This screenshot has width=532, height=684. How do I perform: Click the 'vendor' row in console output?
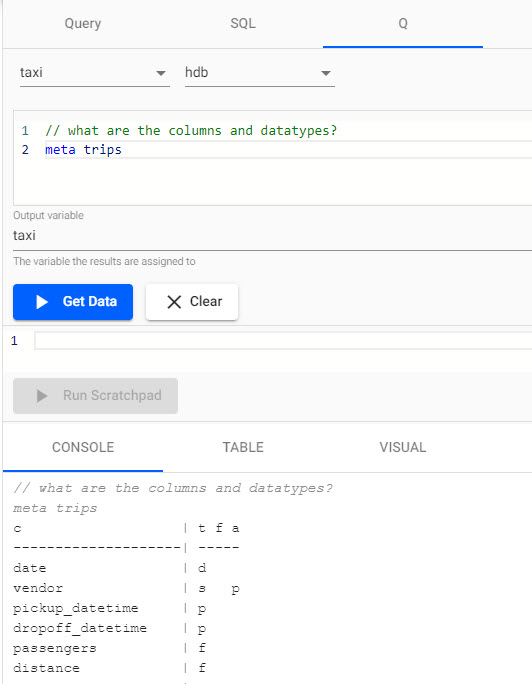[126, 588]
